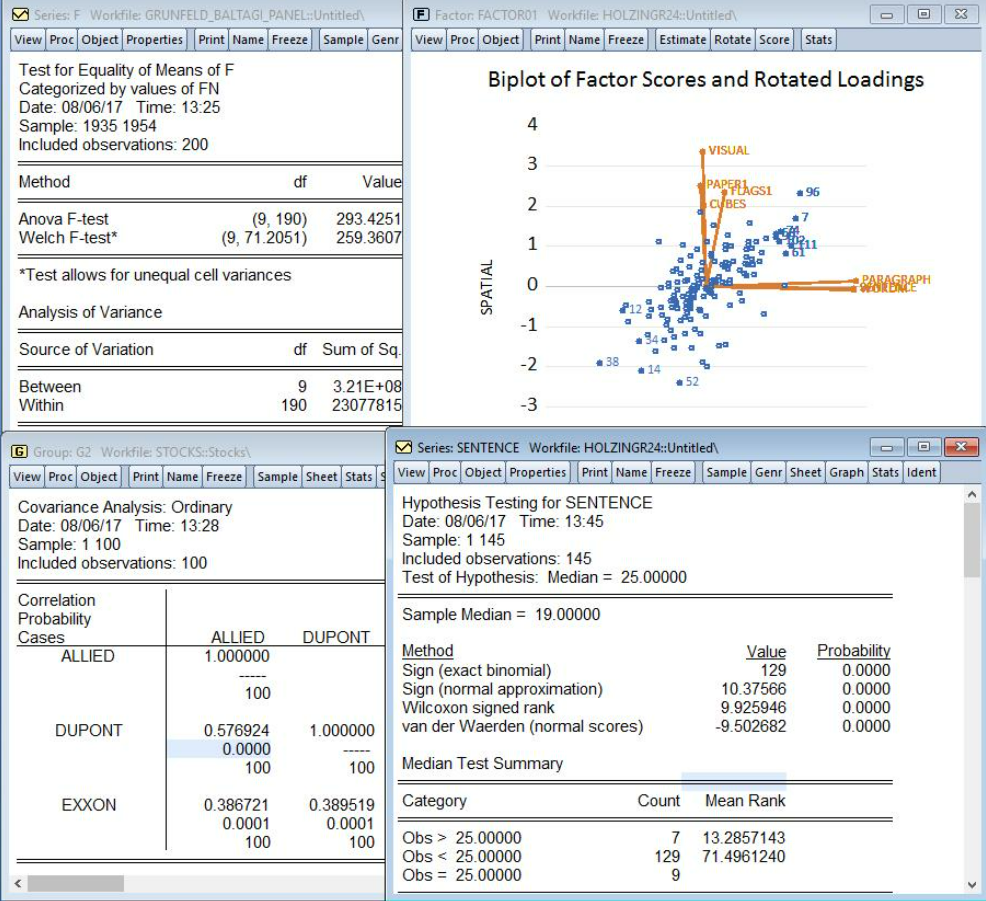Screen dimensions: 986x901
Task: Click Print in Series SENTENCE toolbar
Action: [x=594, y=472]
